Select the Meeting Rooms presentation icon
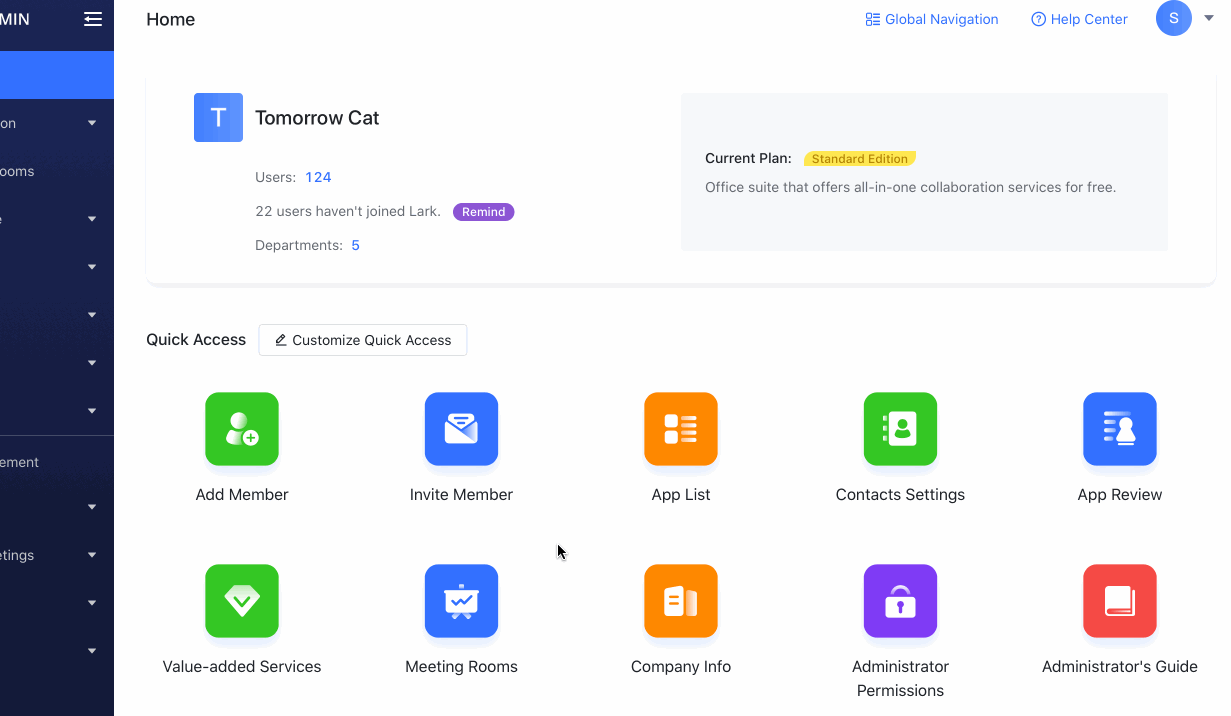This screenshot has width=1231, height=716. coord(461,601)
